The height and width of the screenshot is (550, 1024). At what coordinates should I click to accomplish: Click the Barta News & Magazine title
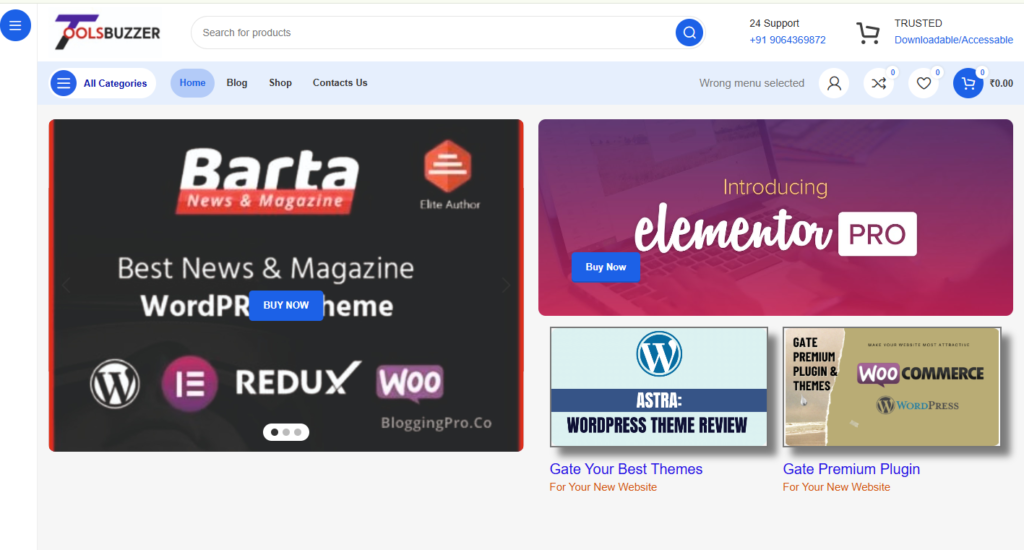click(x=268, y=181)
